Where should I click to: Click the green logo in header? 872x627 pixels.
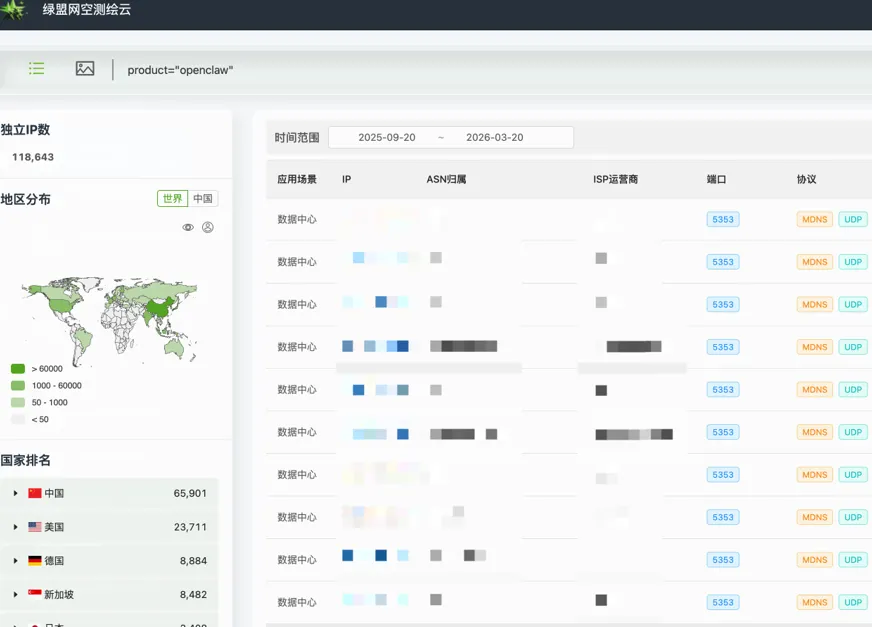pyautogui.click(x=13, y=9)
